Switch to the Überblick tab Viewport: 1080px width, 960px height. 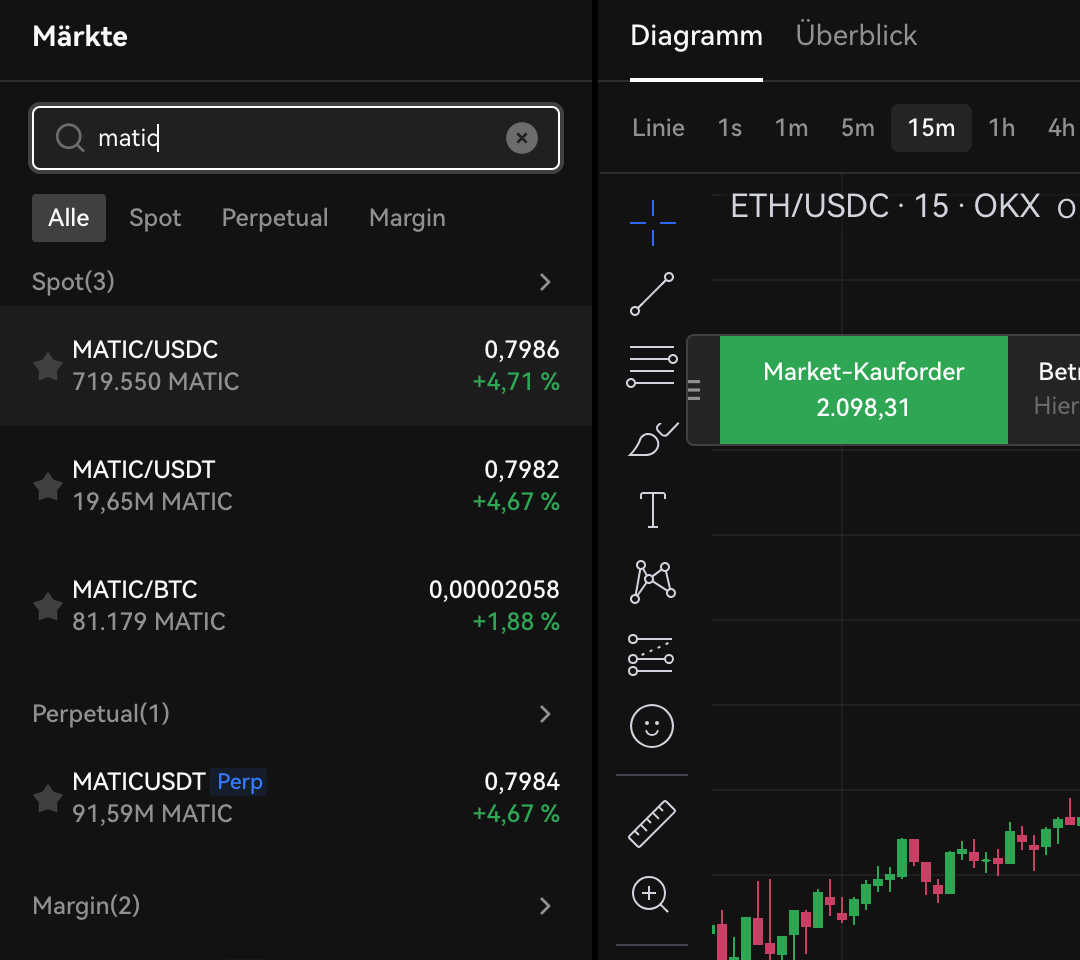tap(856, 34)
